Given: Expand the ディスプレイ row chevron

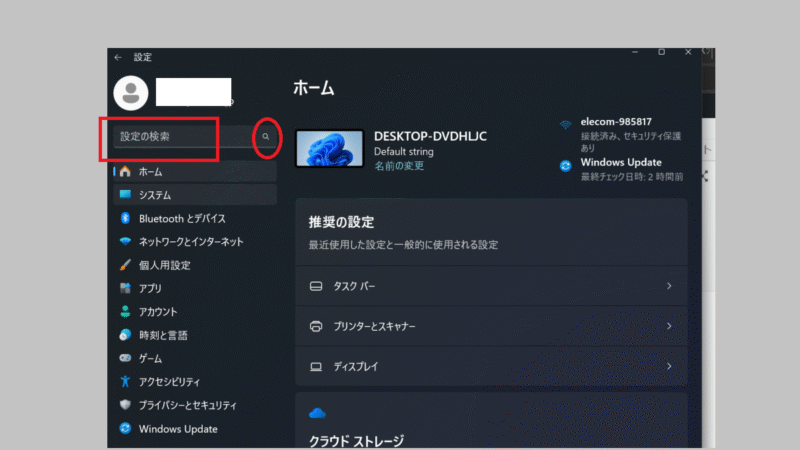Looking at the screenshot, I should [669, 366].
